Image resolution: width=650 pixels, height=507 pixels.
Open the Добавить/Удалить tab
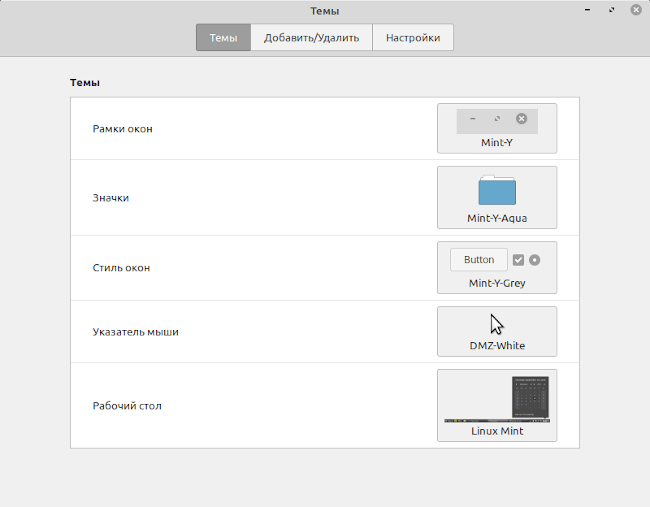312,38
